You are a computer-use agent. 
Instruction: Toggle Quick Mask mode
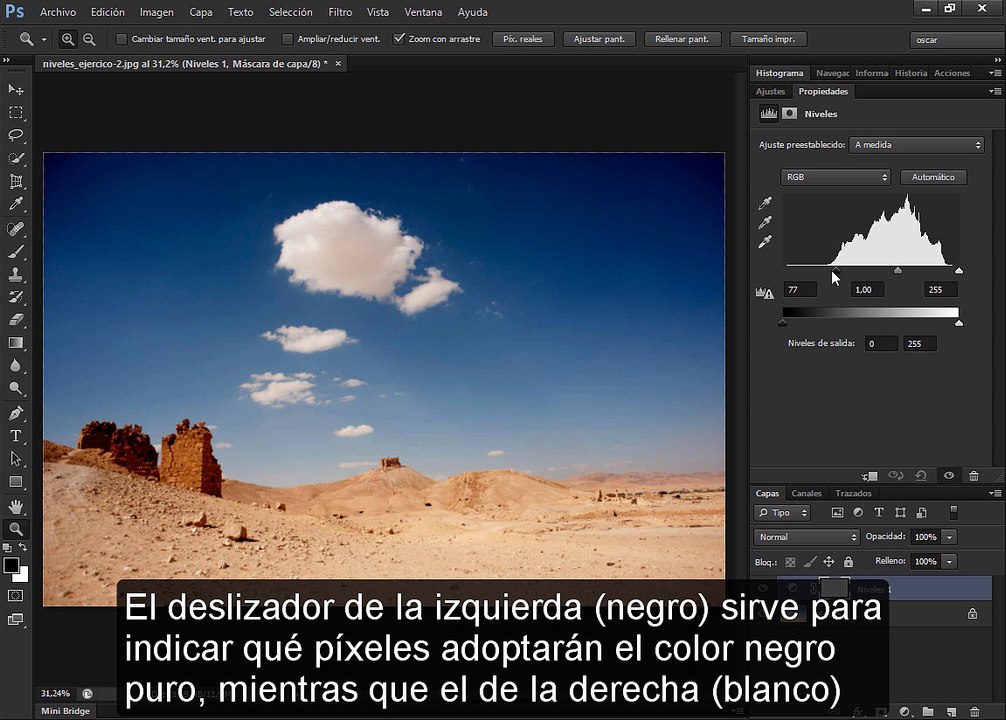coord(16,596)
